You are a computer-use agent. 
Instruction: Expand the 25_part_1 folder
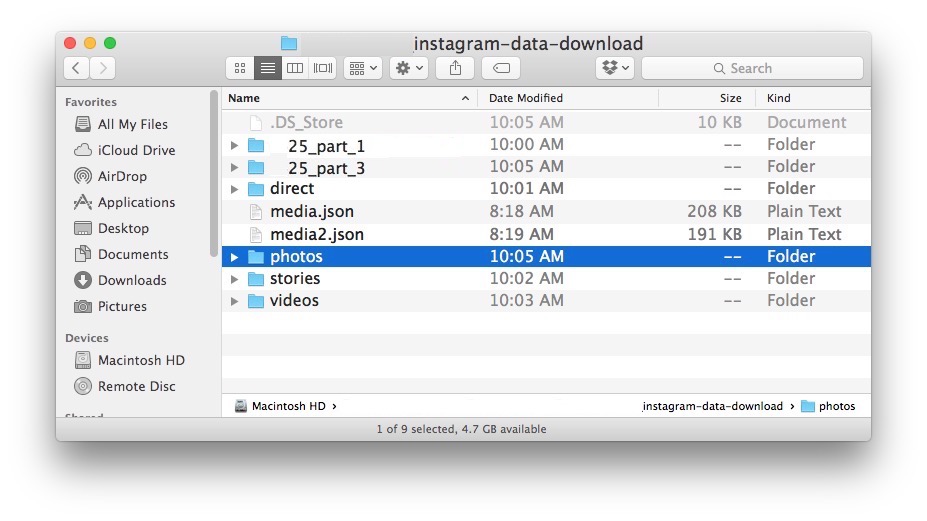[x=234, y=145]
